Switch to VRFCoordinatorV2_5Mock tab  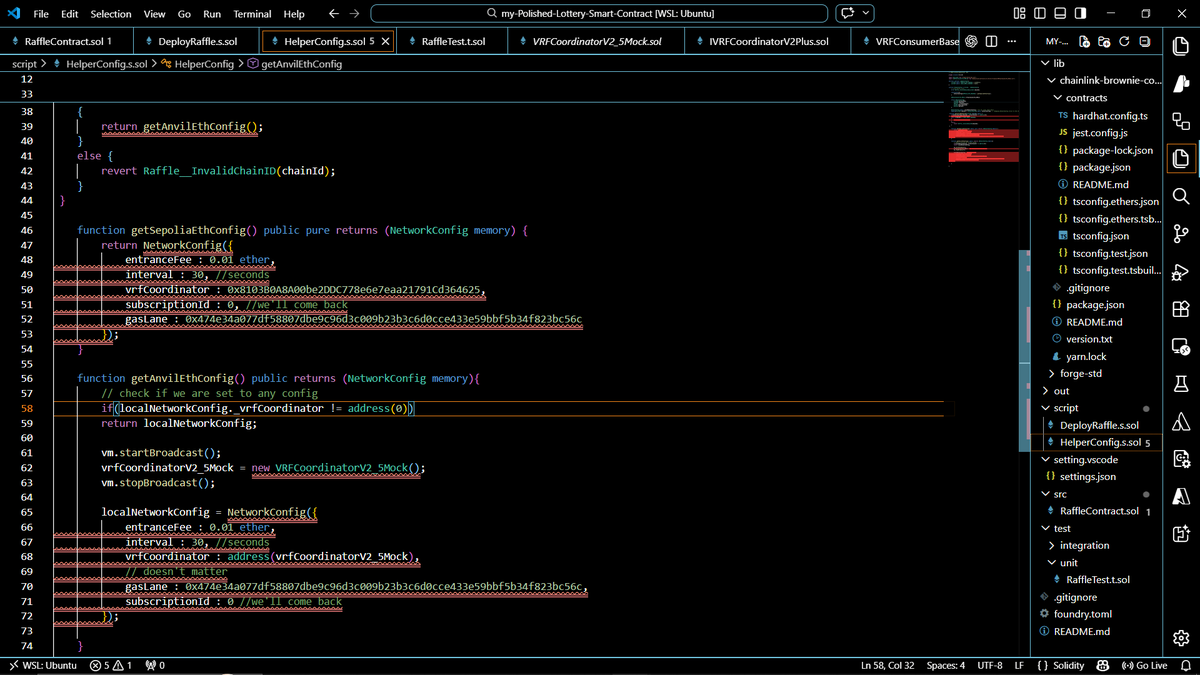(595, 42)
